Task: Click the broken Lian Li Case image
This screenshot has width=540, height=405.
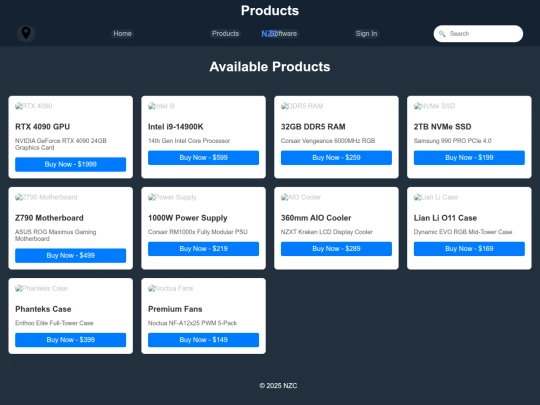Action: coord(436,197)
